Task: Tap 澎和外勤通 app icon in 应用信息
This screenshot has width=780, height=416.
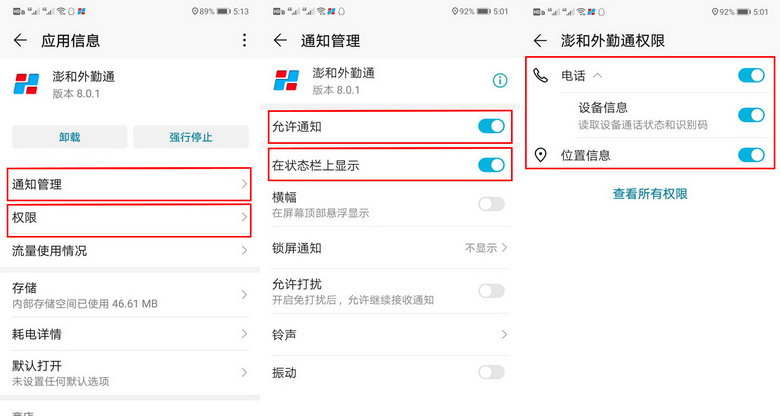Action: (x=26, y=84)
